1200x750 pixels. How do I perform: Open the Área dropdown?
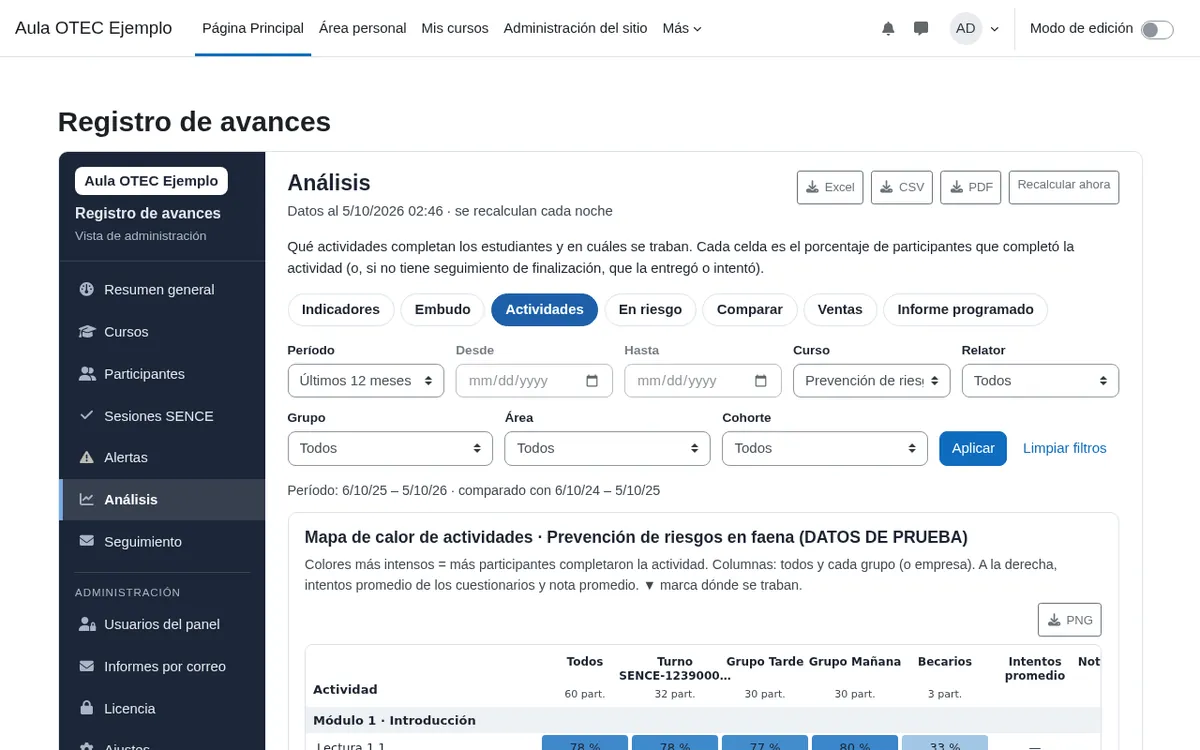607,449
